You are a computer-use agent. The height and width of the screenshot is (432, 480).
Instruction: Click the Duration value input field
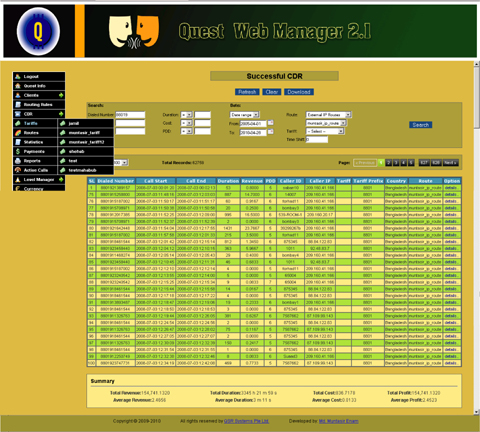tap(203, 115)
